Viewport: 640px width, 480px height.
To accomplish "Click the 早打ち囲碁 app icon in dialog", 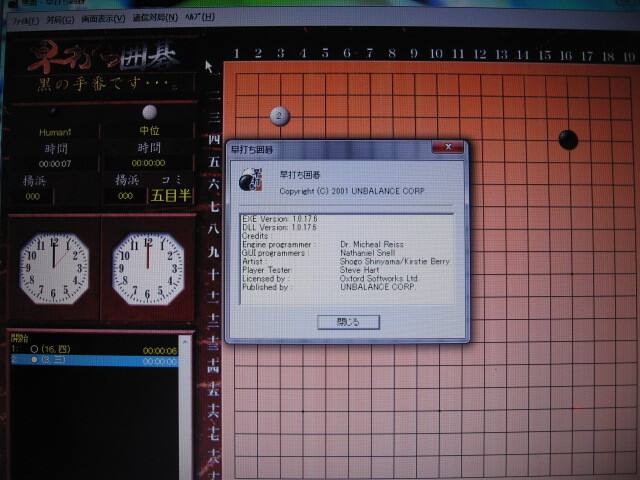I will pyautogui.click(x=251, y=179).
